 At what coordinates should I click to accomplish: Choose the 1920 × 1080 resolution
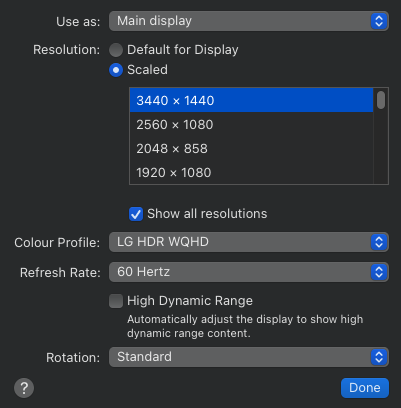tap(251, 173)
